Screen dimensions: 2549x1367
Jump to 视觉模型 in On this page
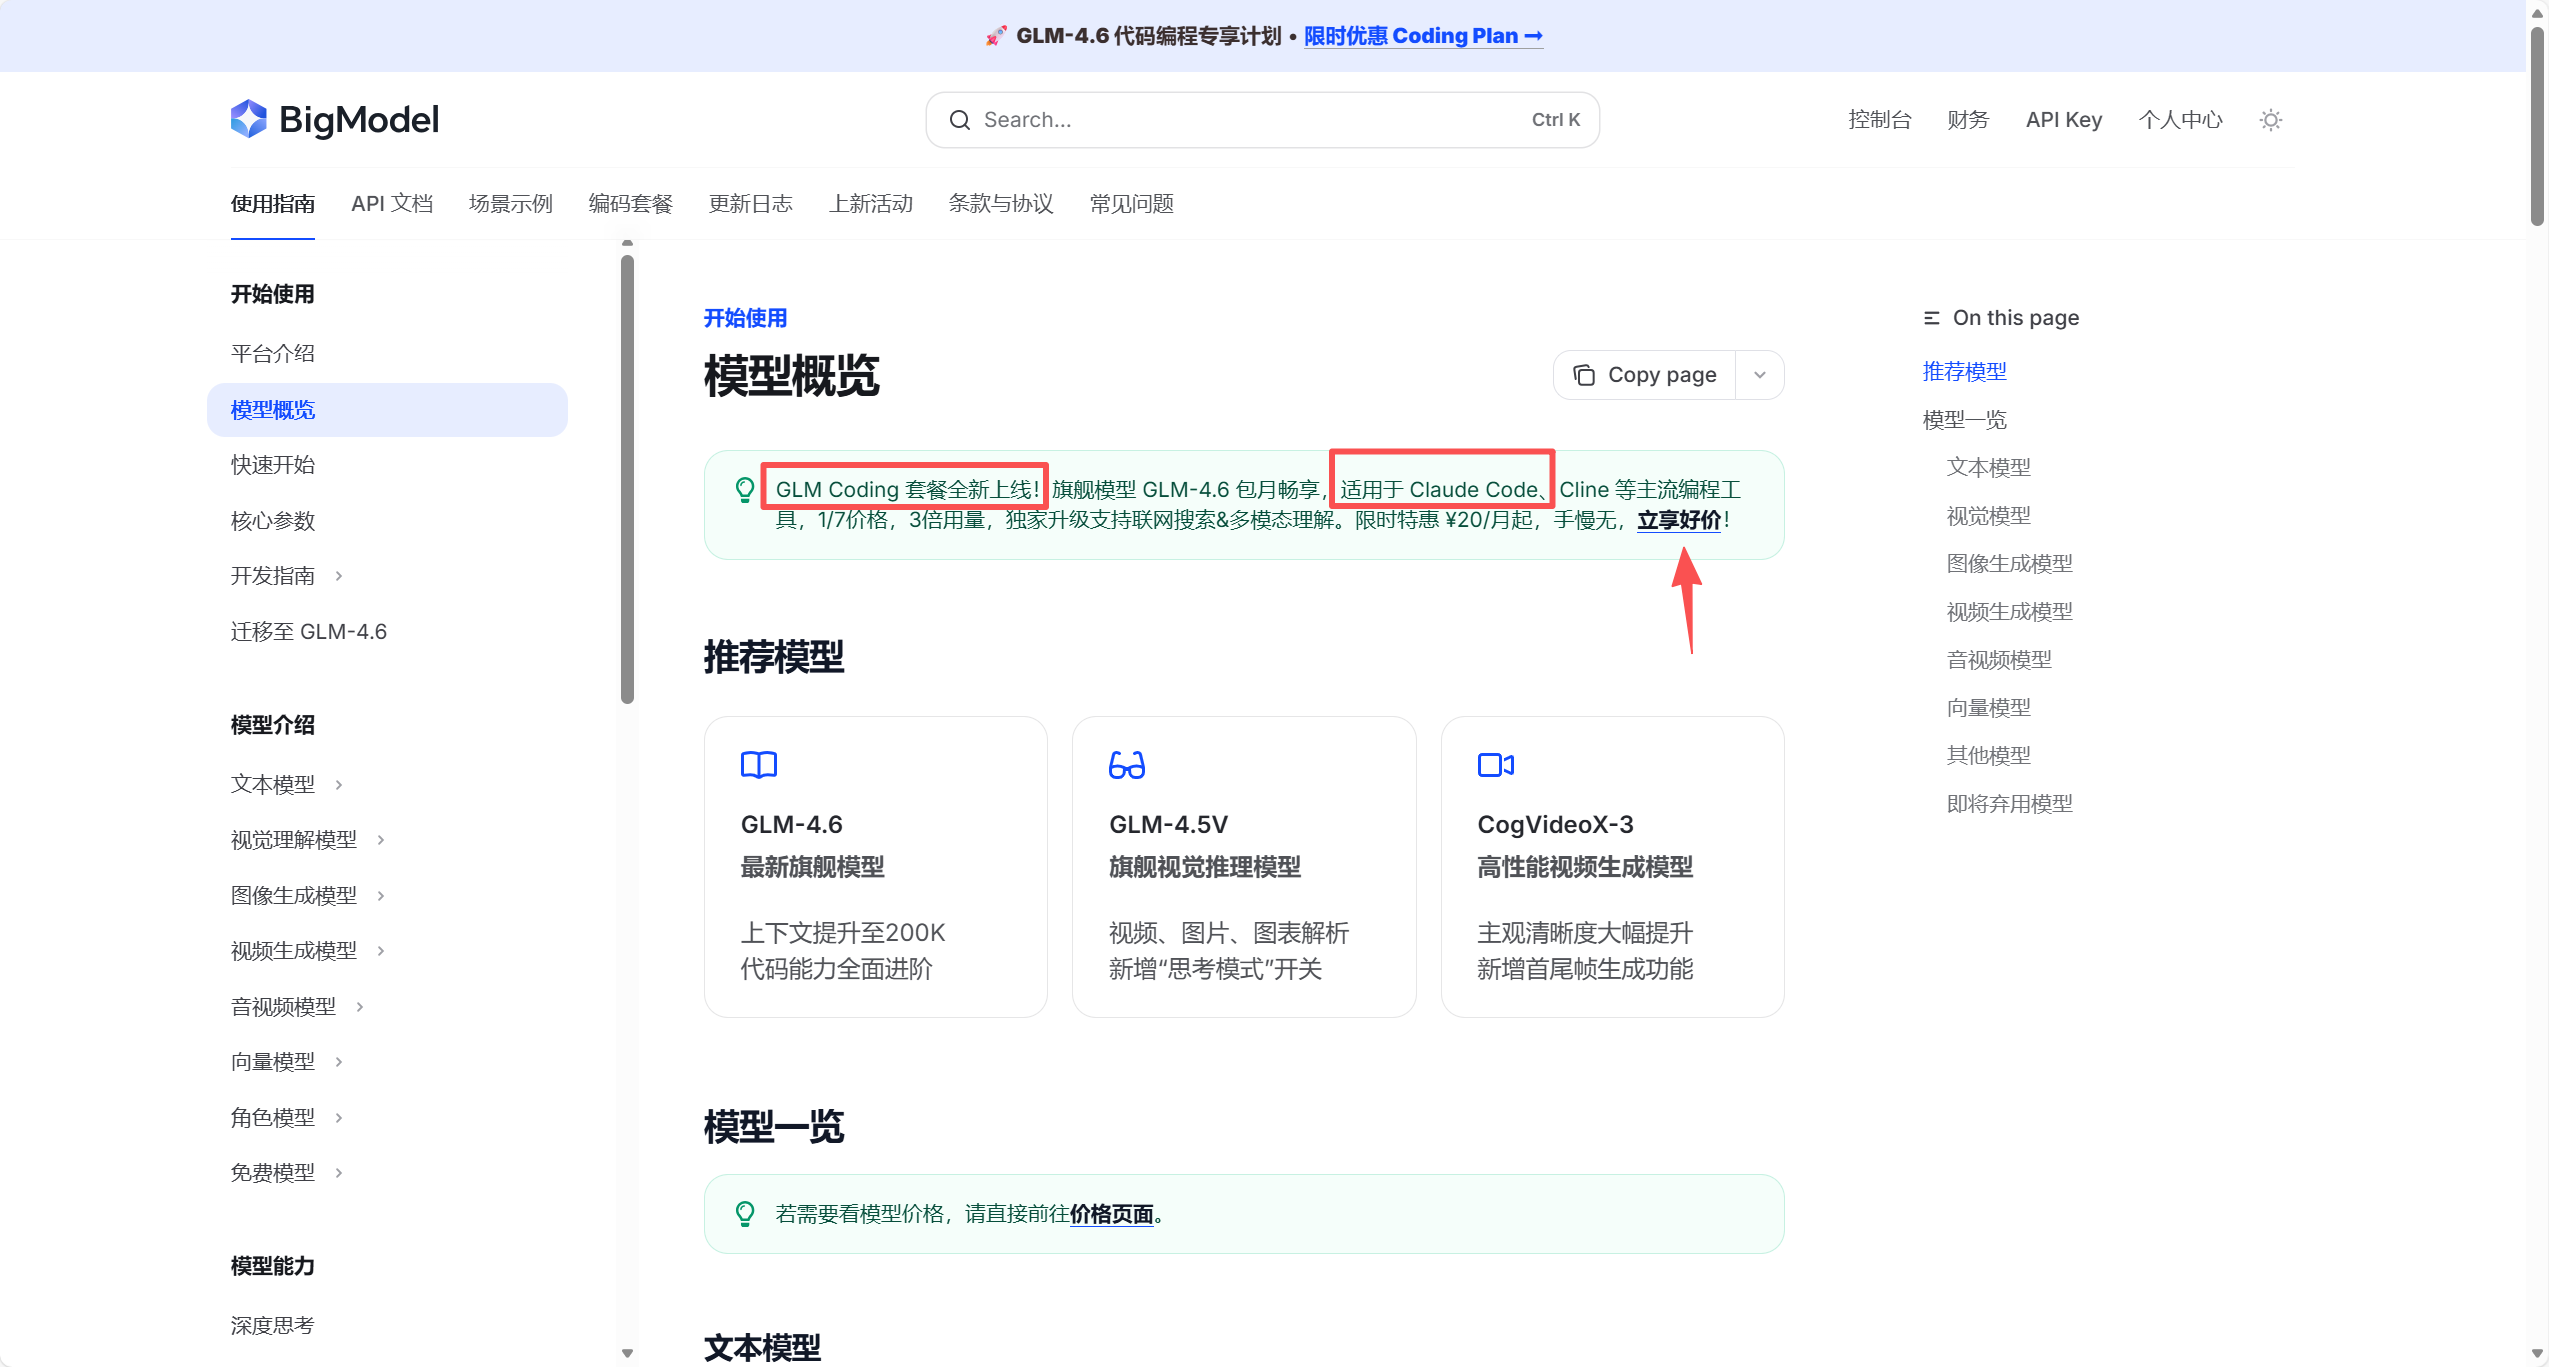[1988, 516]
